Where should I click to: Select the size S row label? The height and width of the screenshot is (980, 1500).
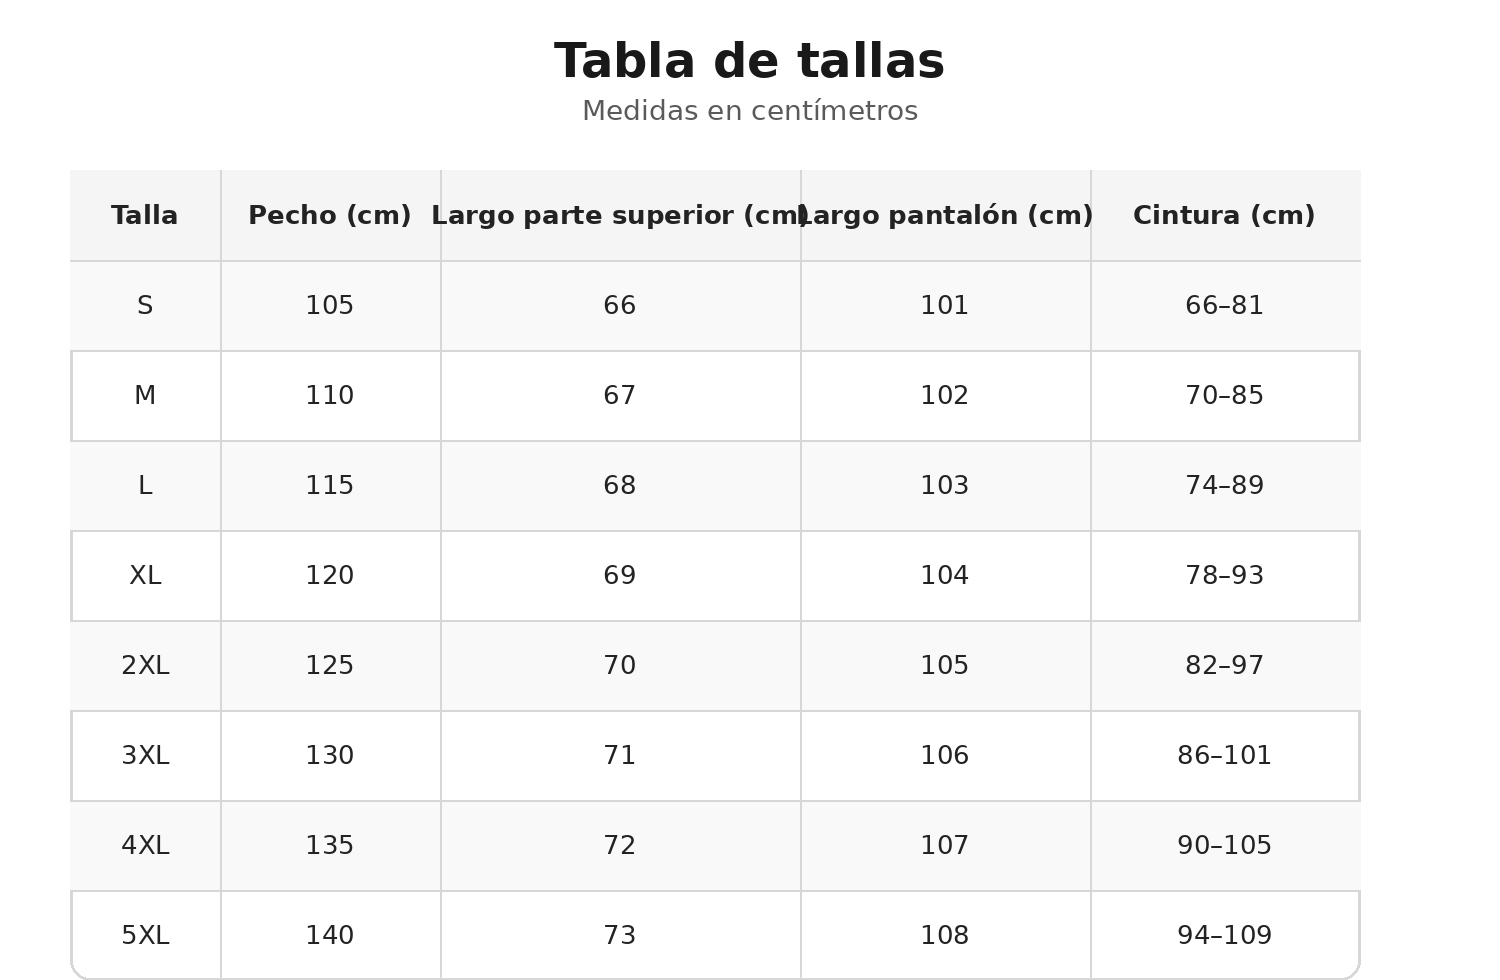coord(145,306)
